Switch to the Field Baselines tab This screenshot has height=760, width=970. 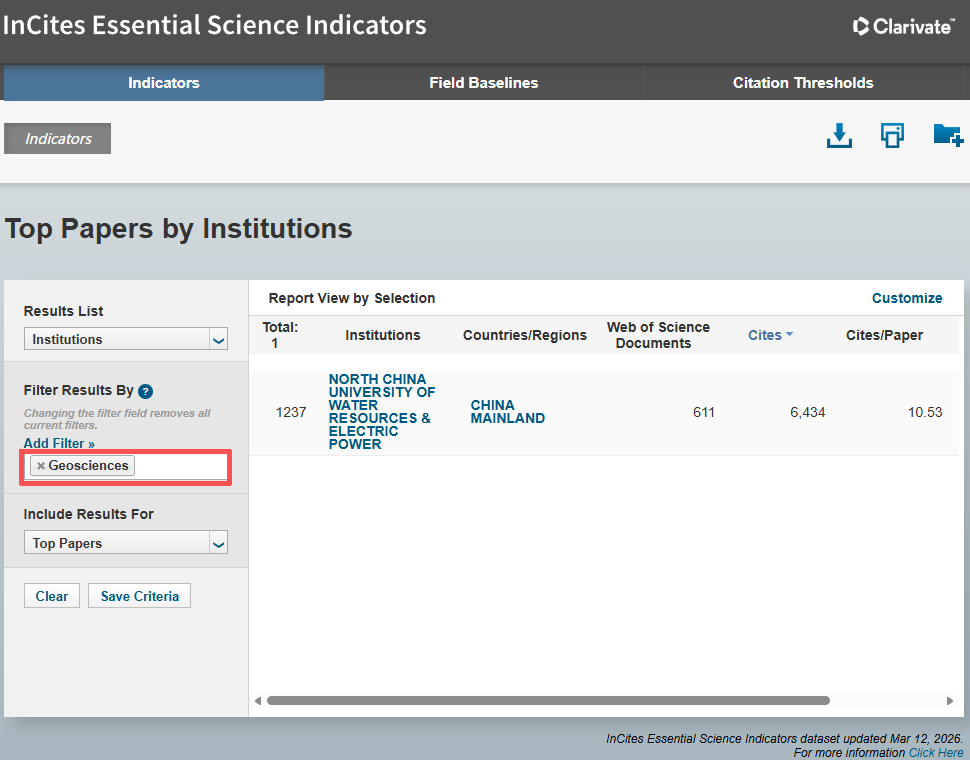pos(484,83)
